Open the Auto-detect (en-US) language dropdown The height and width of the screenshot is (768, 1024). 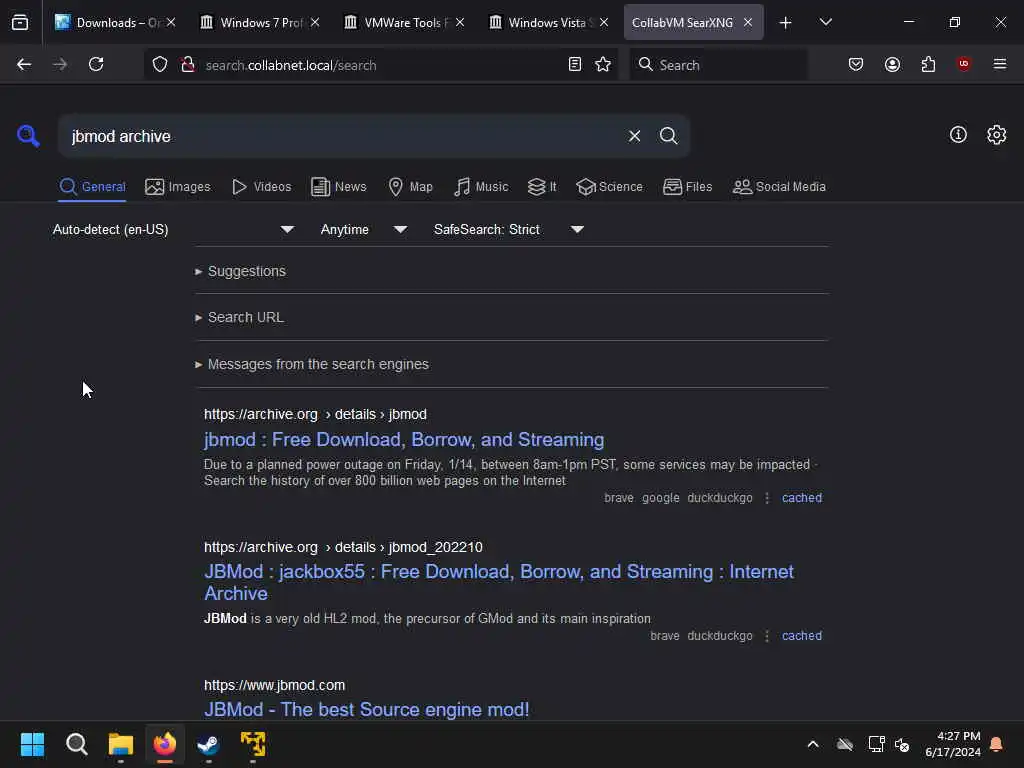coord(173,230)
